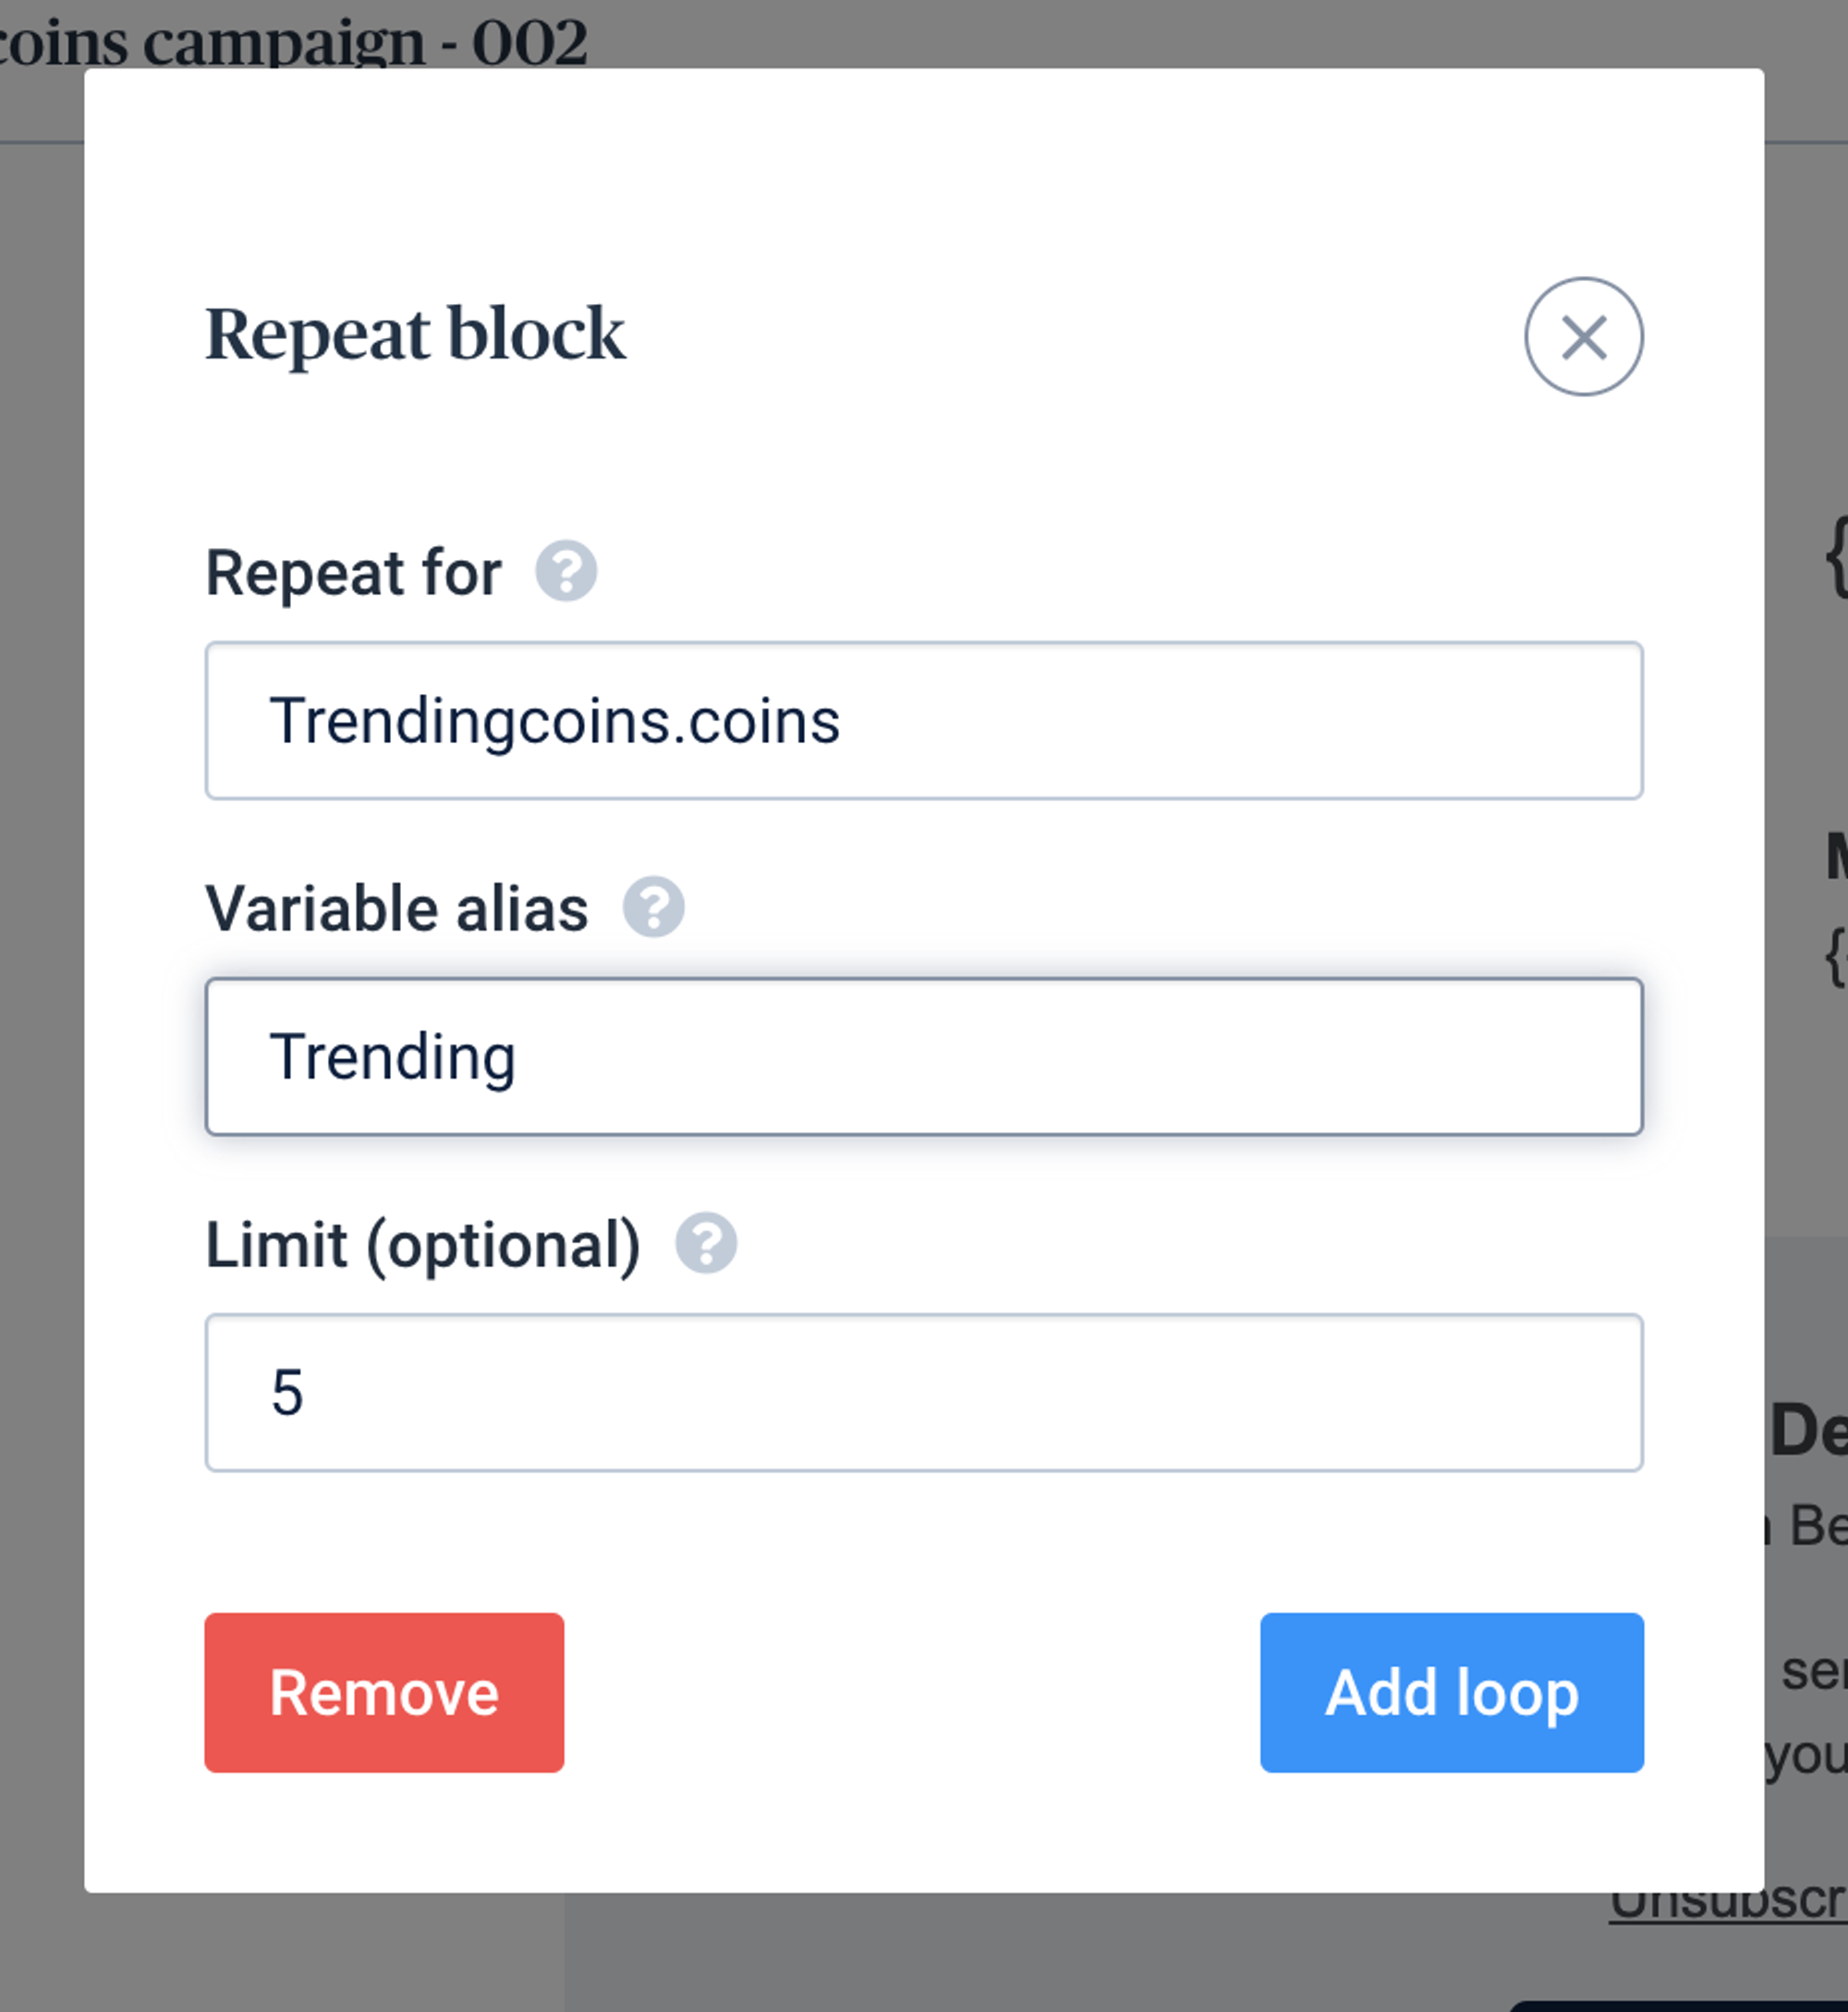The image size is (1848, 2012).
Task: Click the upper curly brace at right edge
Action: [1837, 556]
